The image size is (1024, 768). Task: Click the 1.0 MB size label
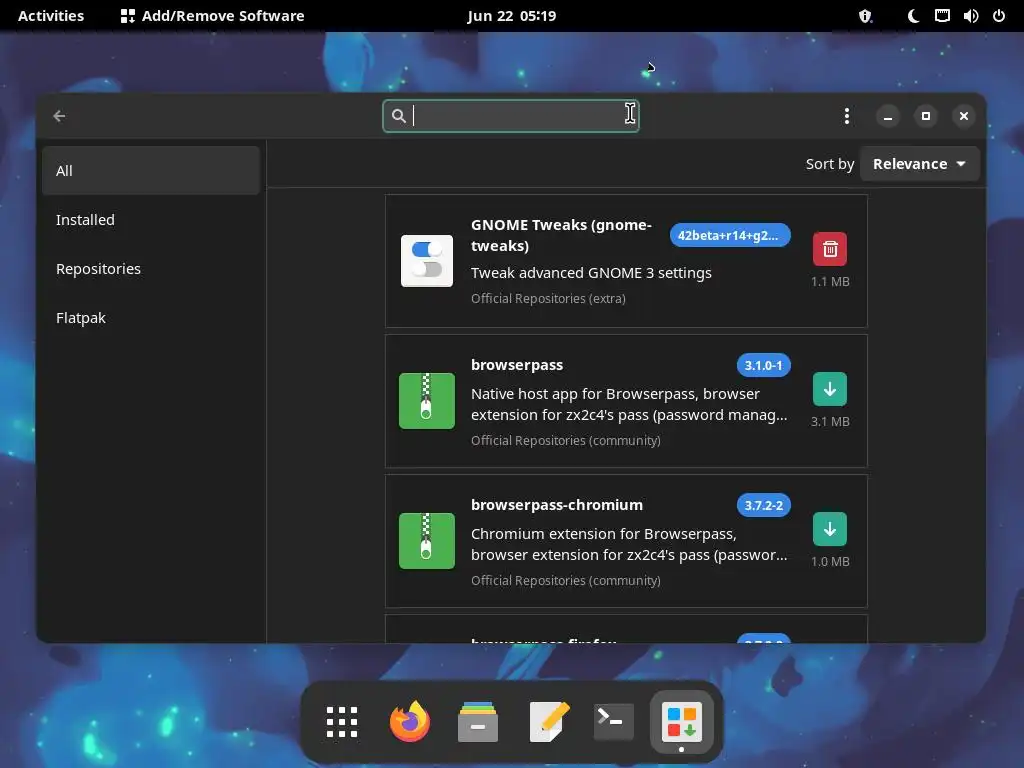click(x=830, y=562)
